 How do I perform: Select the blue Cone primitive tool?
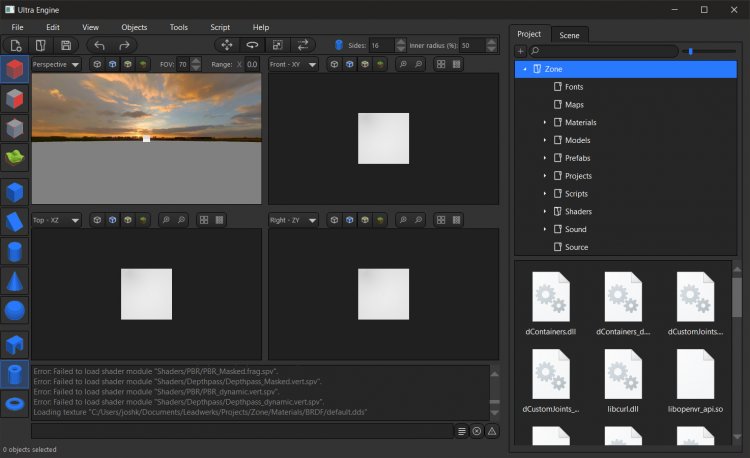(x=15, y=281)
